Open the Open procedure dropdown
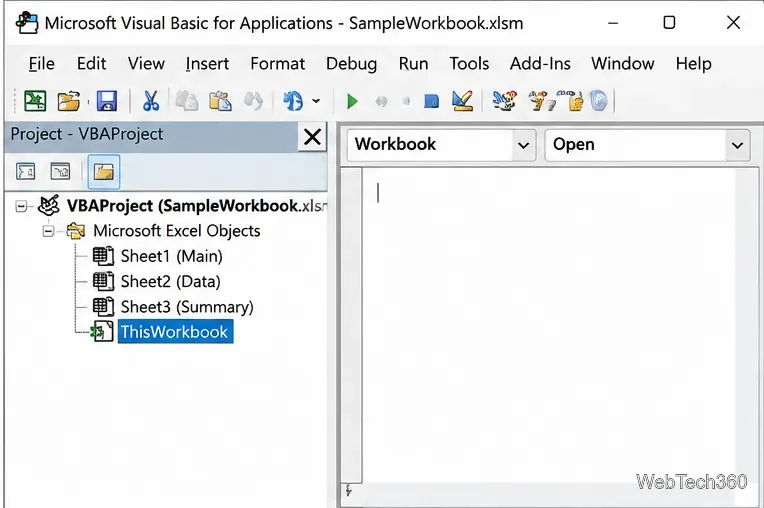 [x=737, y=145]
